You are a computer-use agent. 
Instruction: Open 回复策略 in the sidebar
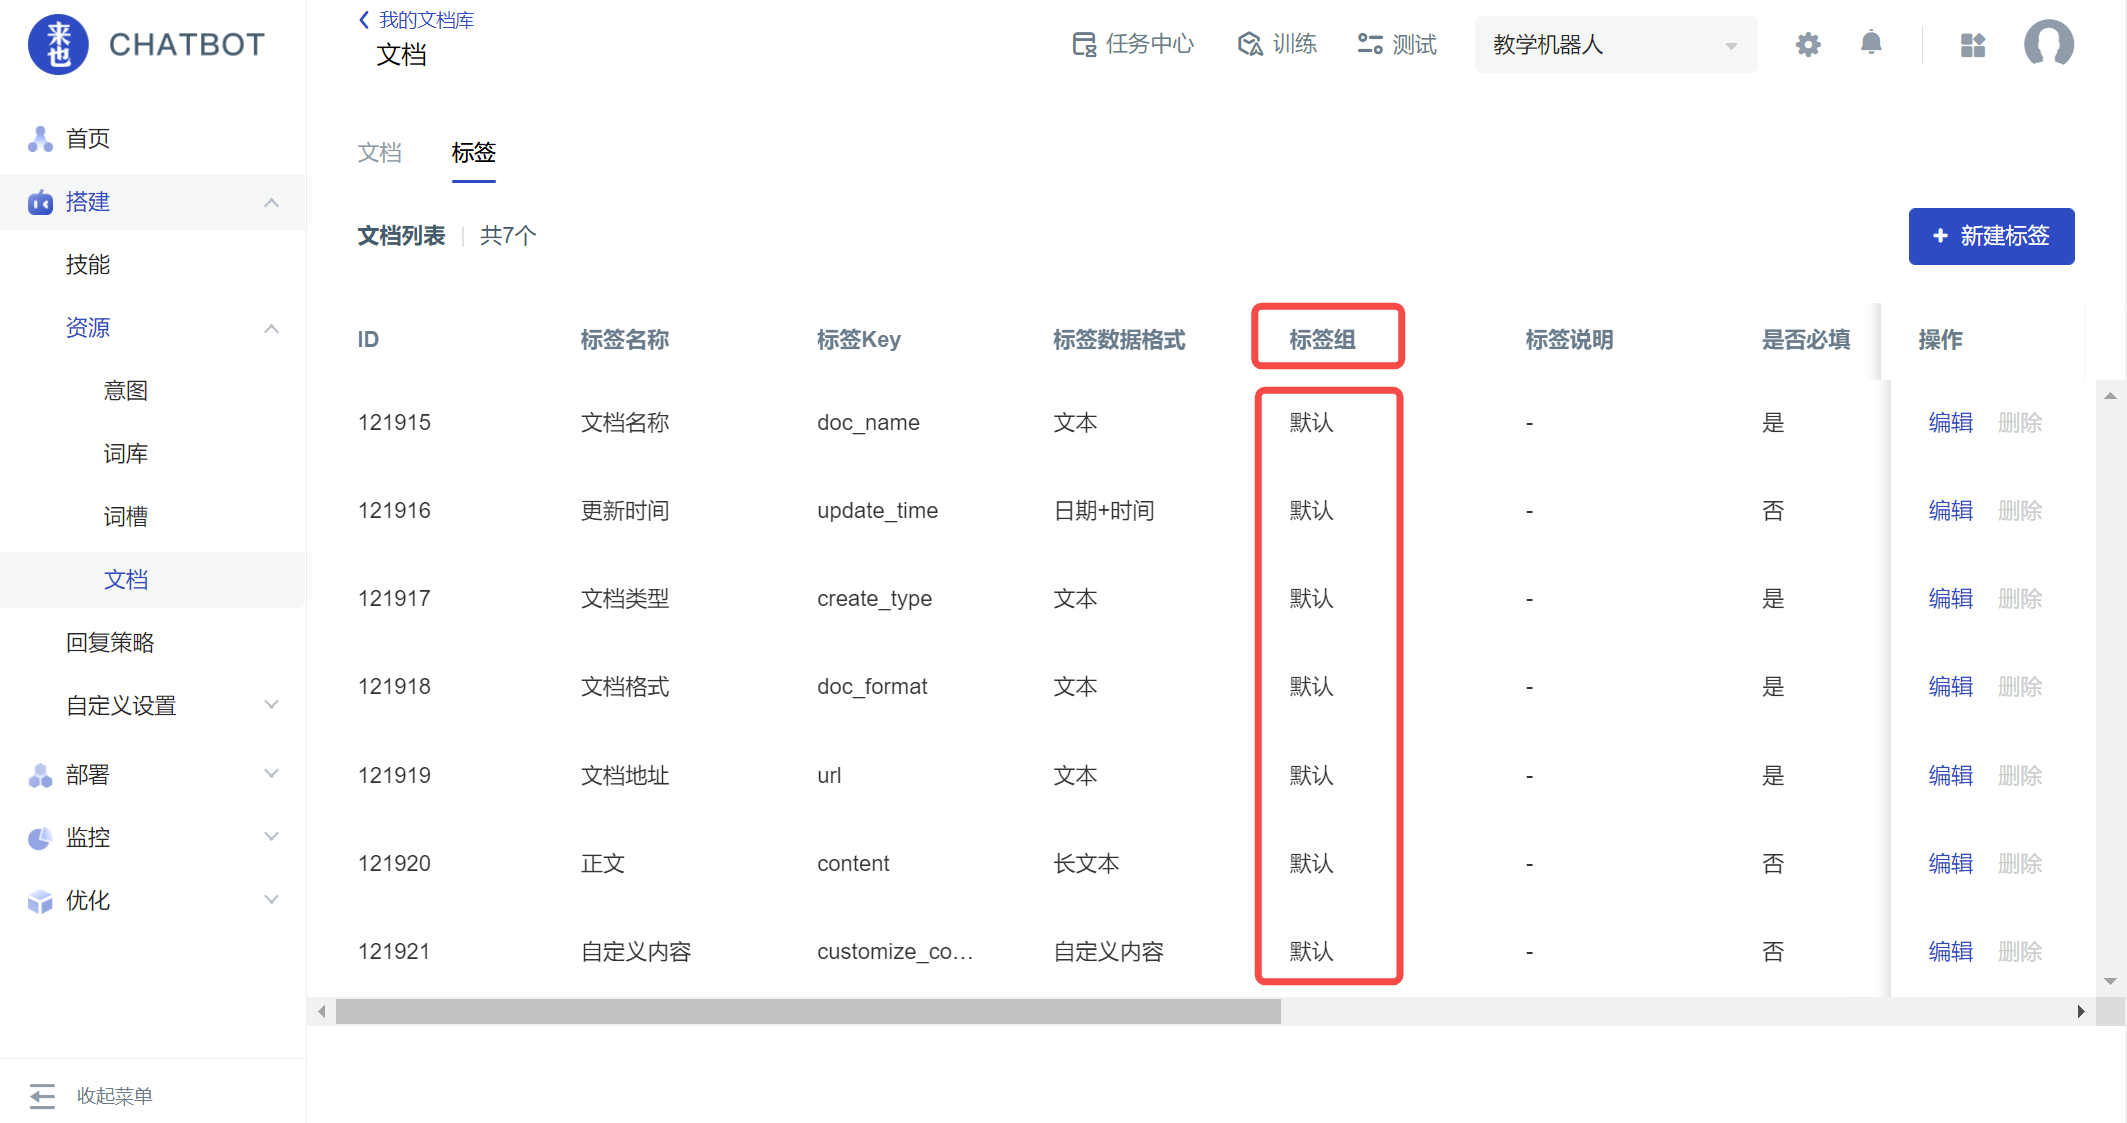click(x=110, y=643)
